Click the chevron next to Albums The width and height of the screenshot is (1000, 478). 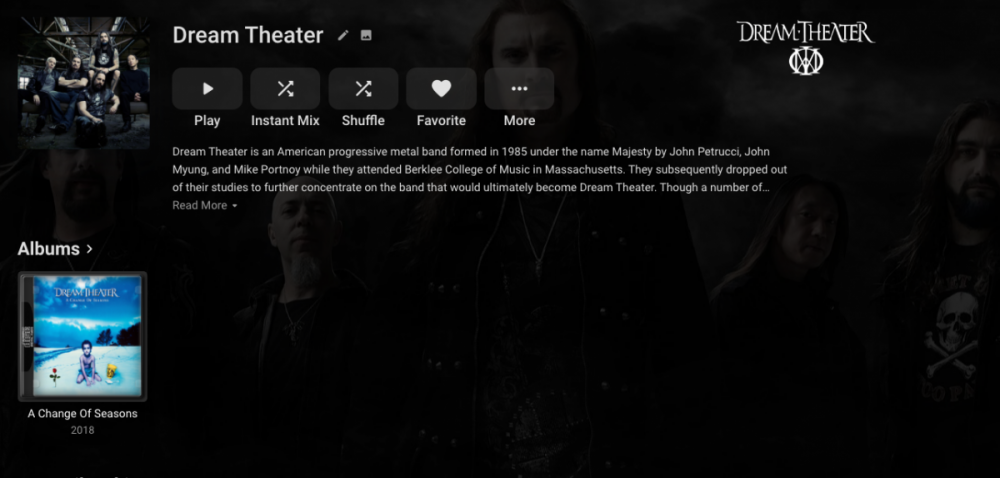[x=89, y=249]
